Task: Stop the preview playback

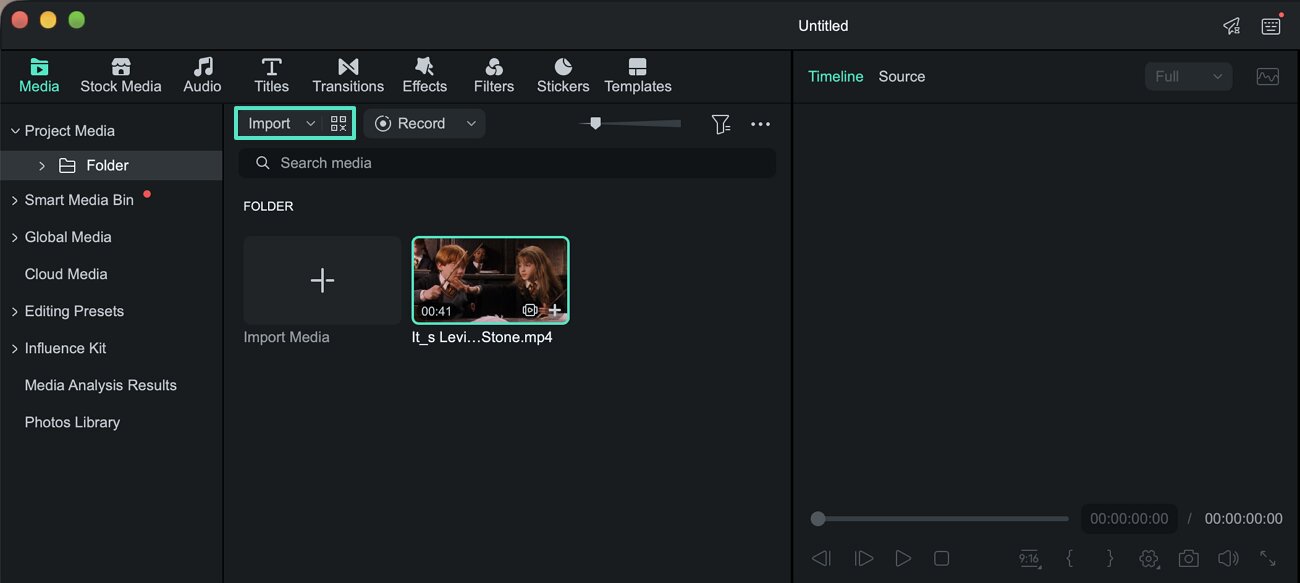Action: tap(941, 559)
